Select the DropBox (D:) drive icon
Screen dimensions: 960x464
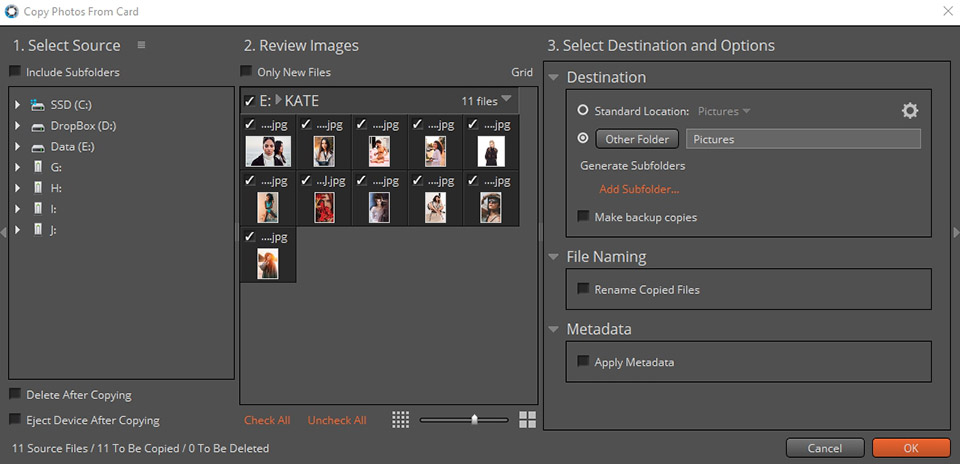(38, 125)
